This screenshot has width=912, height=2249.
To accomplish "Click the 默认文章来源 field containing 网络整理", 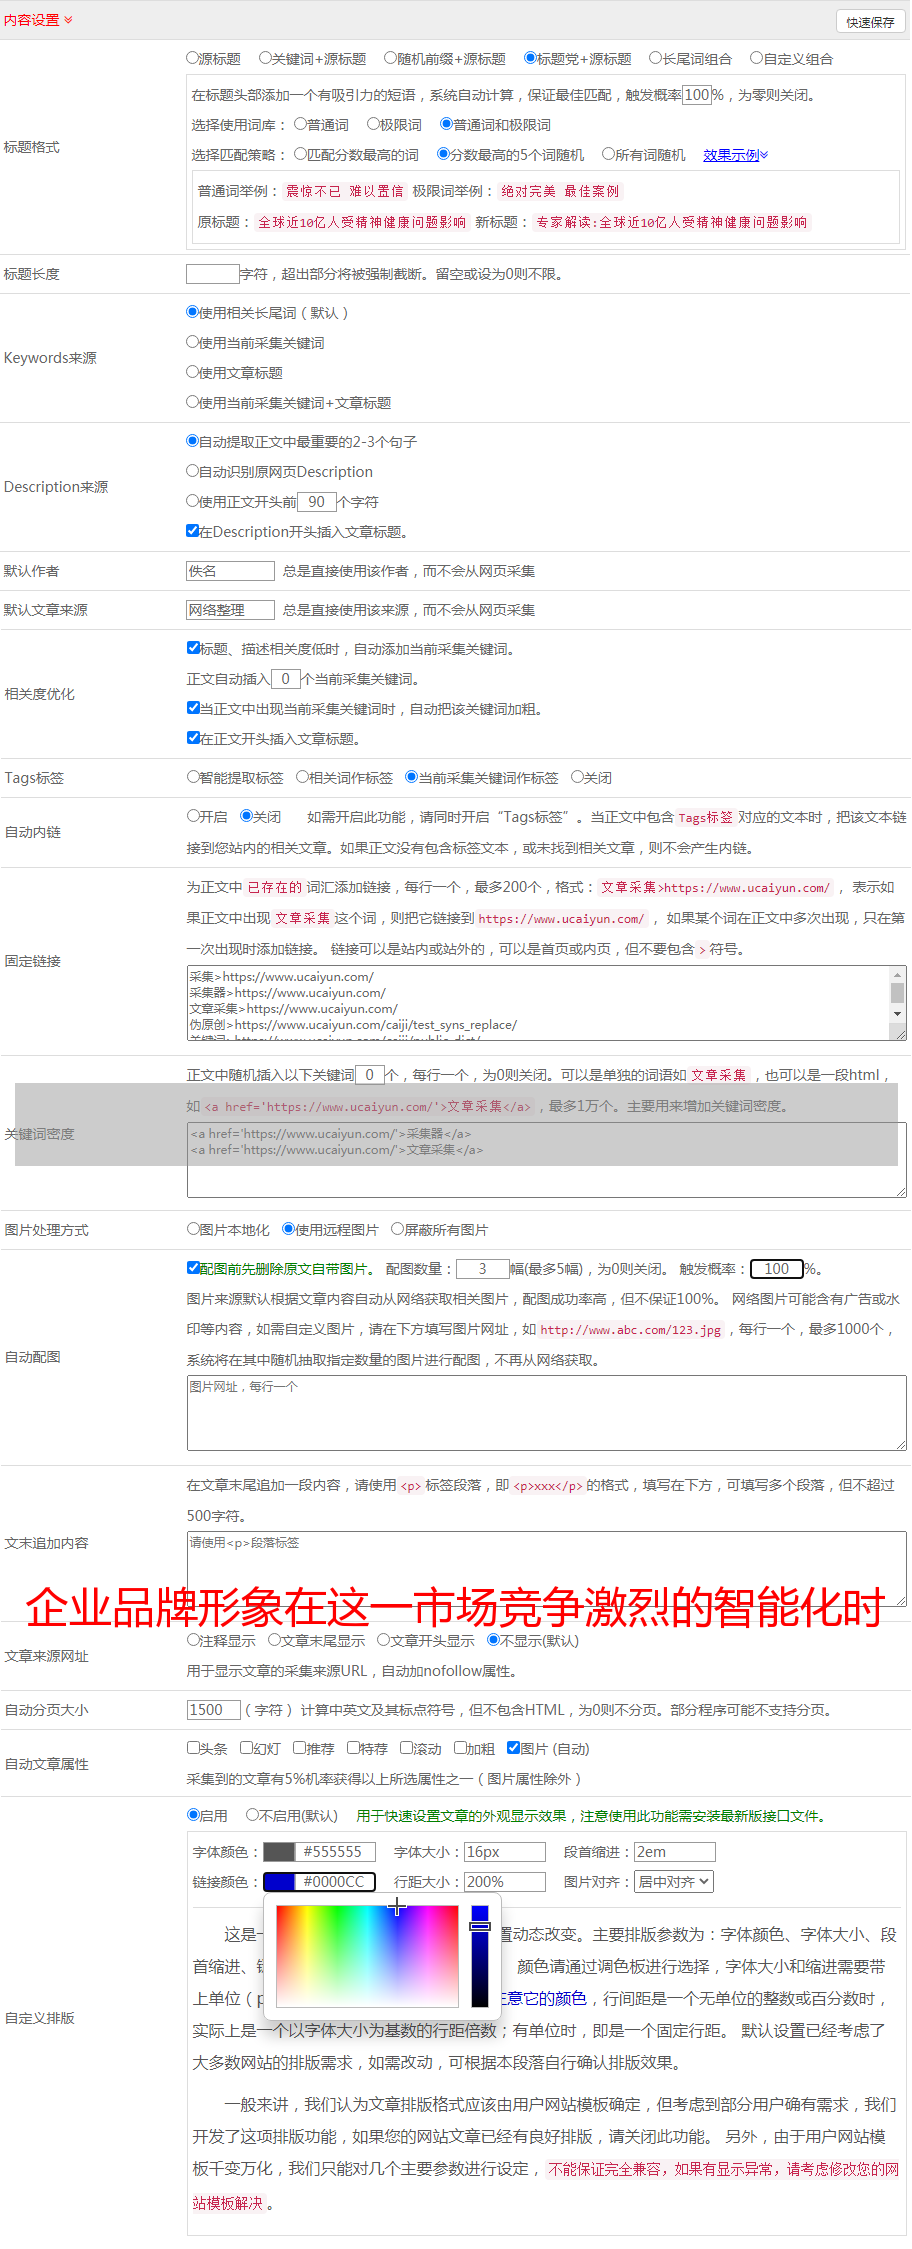I will [230, 610].
